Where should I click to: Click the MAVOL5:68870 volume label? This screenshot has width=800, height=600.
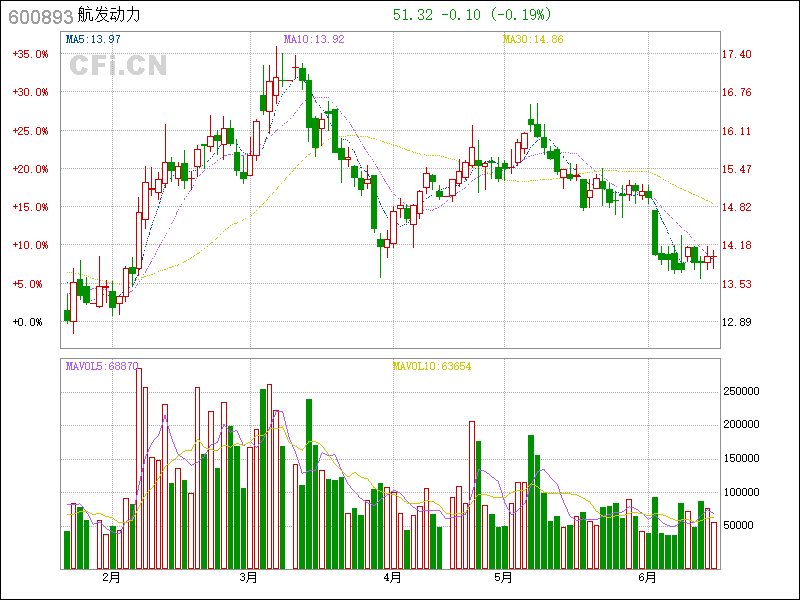[101, 367]
